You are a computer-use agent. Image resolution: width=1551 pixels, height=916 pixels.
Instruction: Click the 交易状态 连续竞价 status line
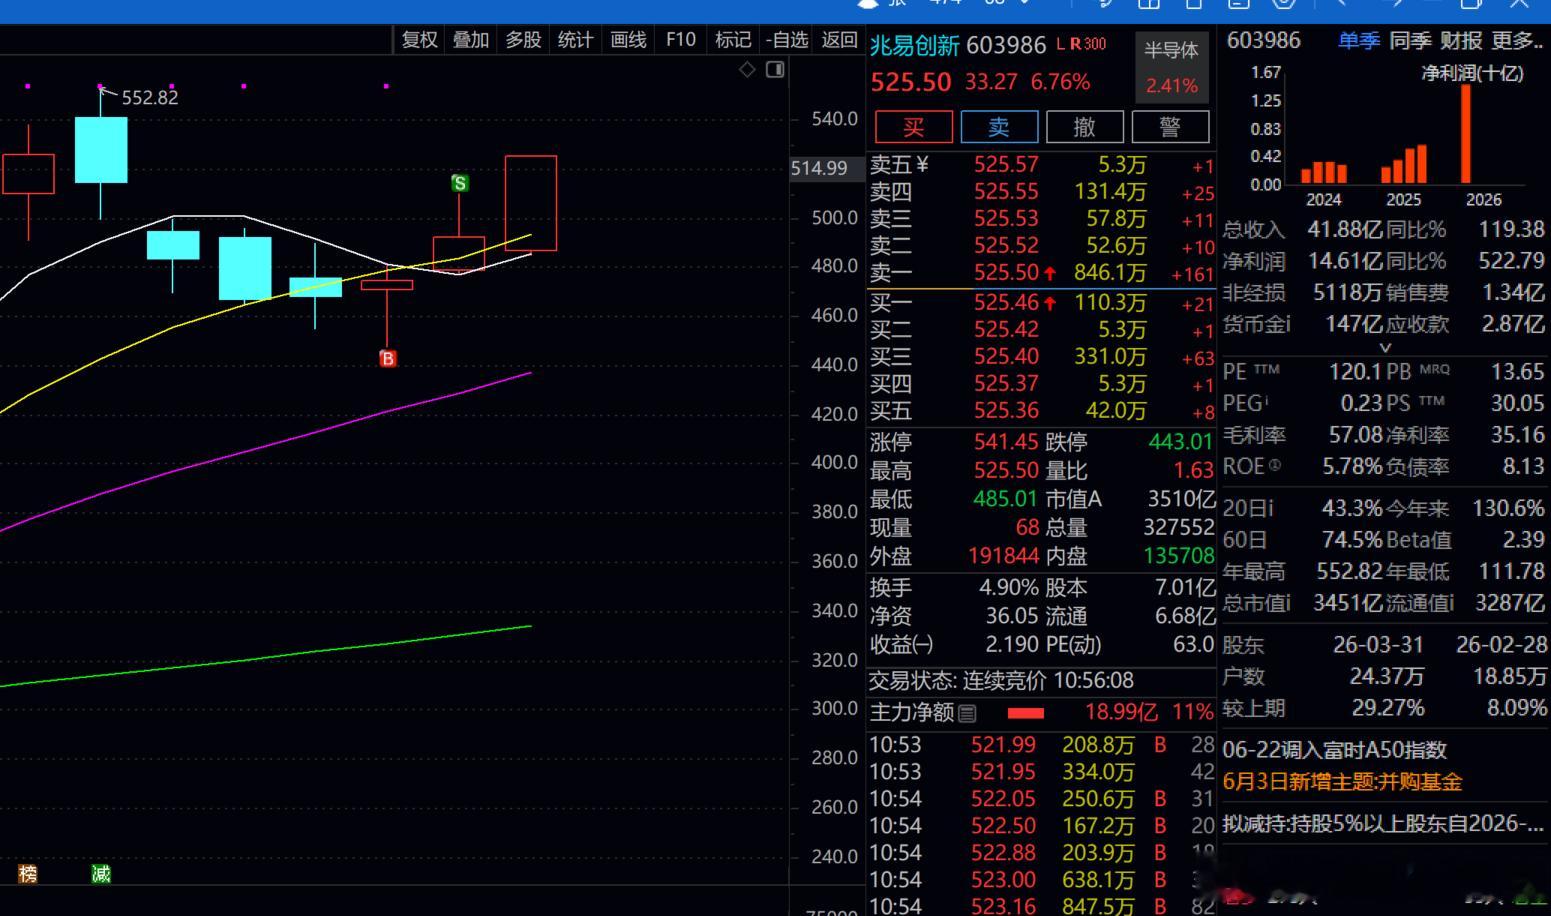coord(1001,681)
